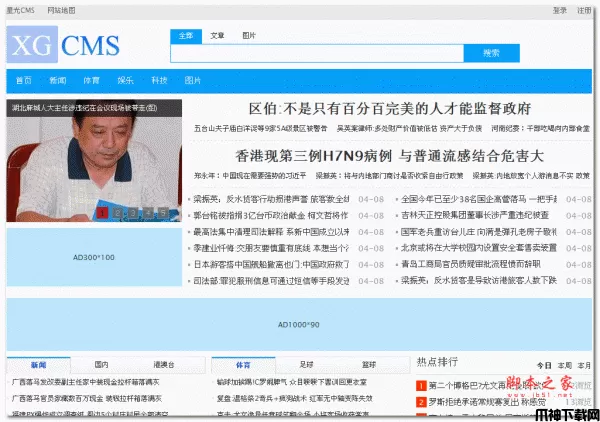Select 本周 in hot ranking
The height and width of the screenshot is (422, 600).
565,365
